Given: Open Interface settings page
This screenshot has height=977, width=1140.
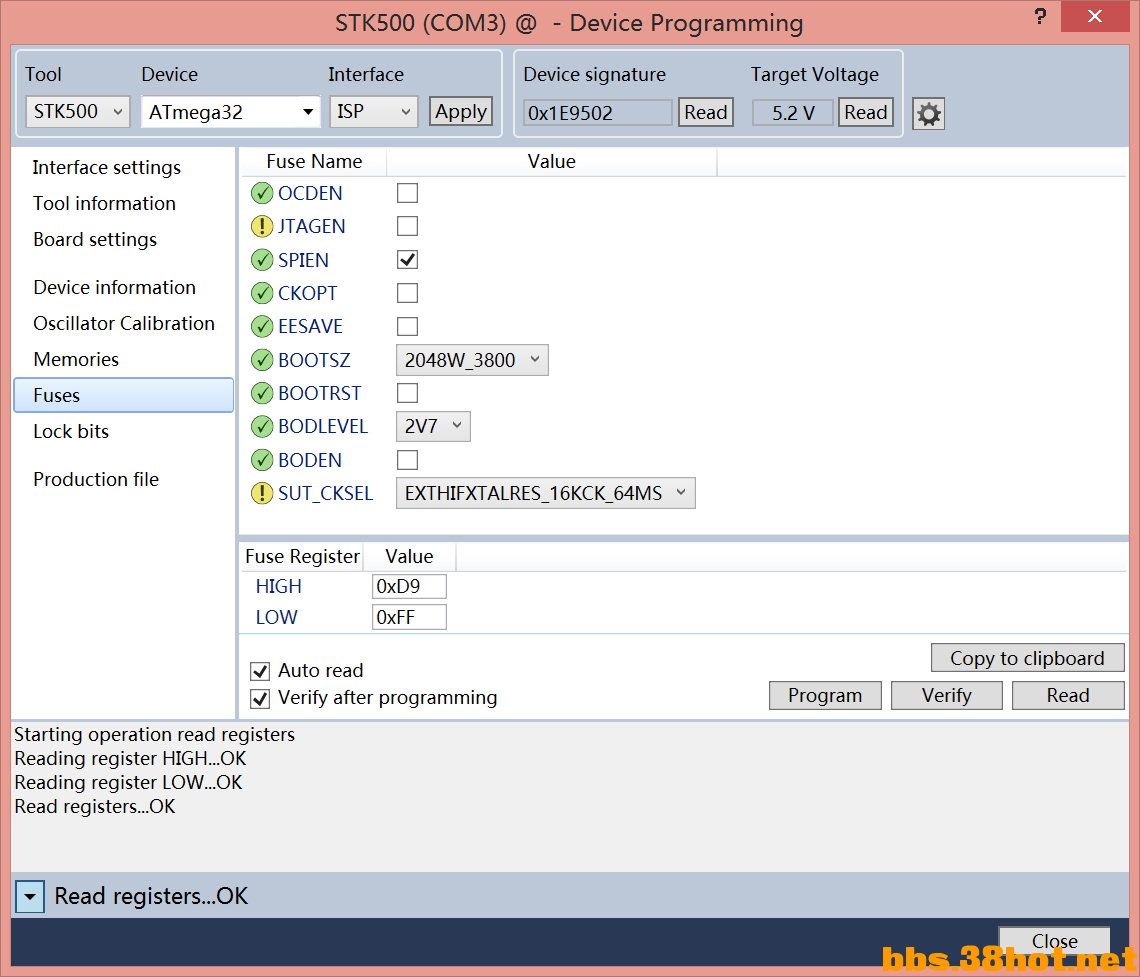Looking at the screenshot, I should (x=107, y=168).
